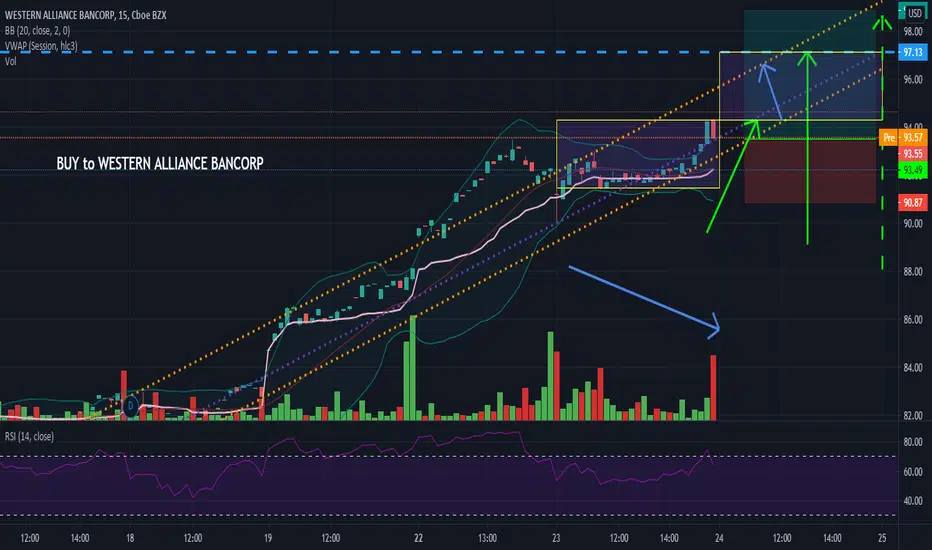Image resolution: width=932 pixels, height=550 pixels.
Task: Click the 82.00 price axis value
Action: coord(913,416)
